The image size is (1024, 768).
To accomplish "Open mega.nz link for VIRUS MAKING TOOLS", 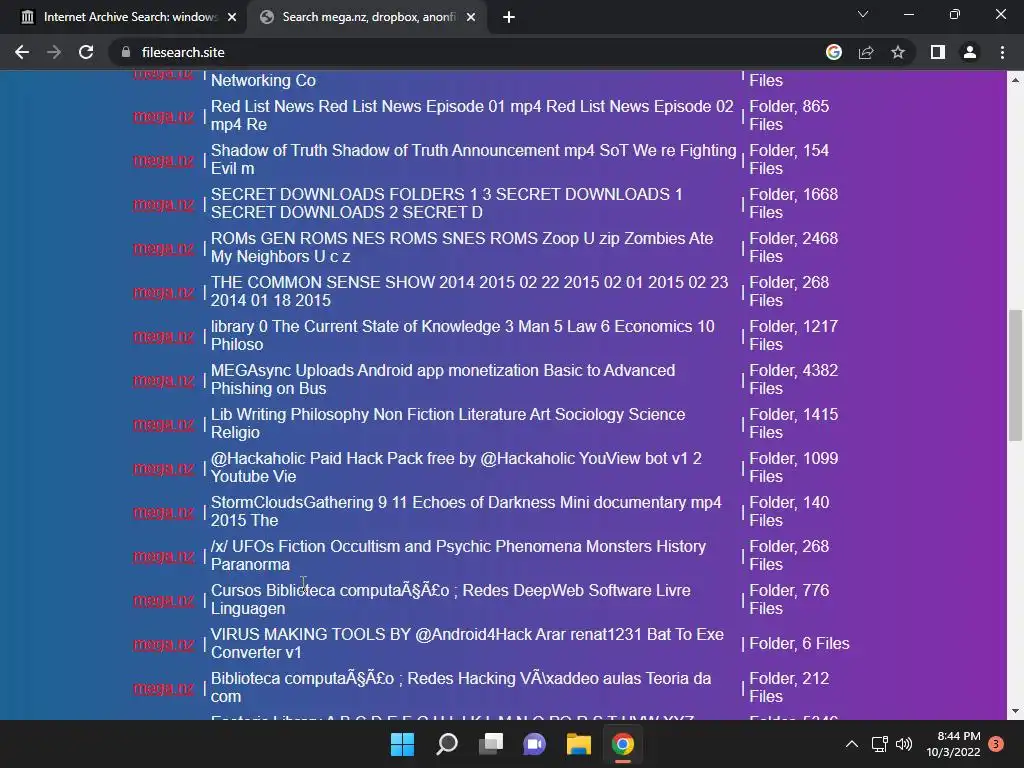I will coord(164,644).
